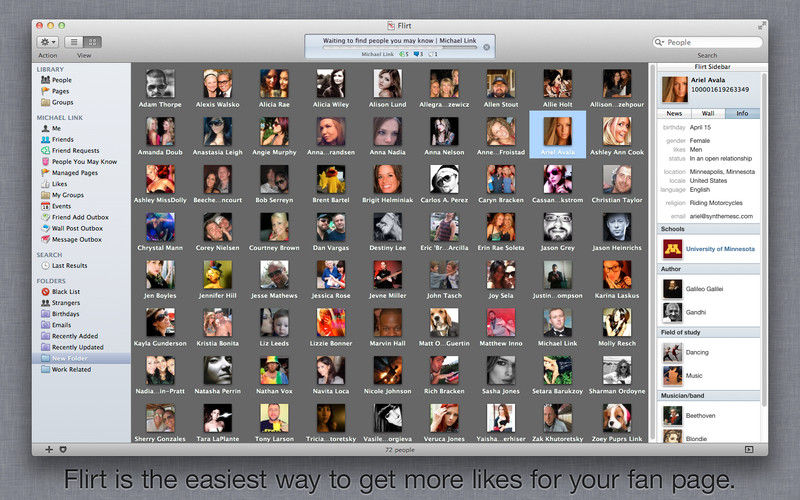Click the Flirt Sidebar vertical scrollbar
Image resolution: width=800 pixels, height=500 pixels.
tap(764, 239)
